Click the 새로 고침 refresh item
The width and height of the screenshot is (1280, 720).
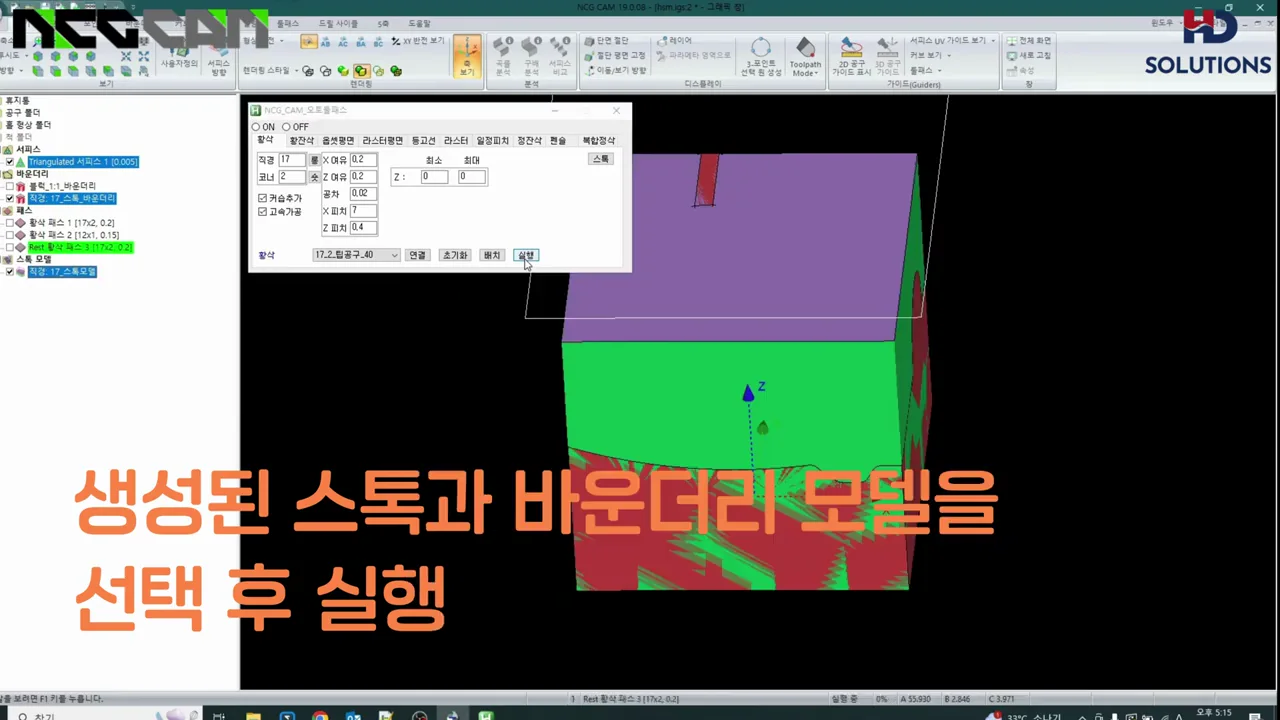(x=1029, y=56)
